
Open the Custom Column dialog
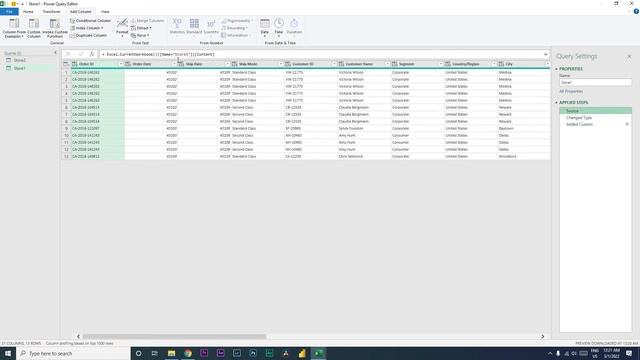[34, 28]
